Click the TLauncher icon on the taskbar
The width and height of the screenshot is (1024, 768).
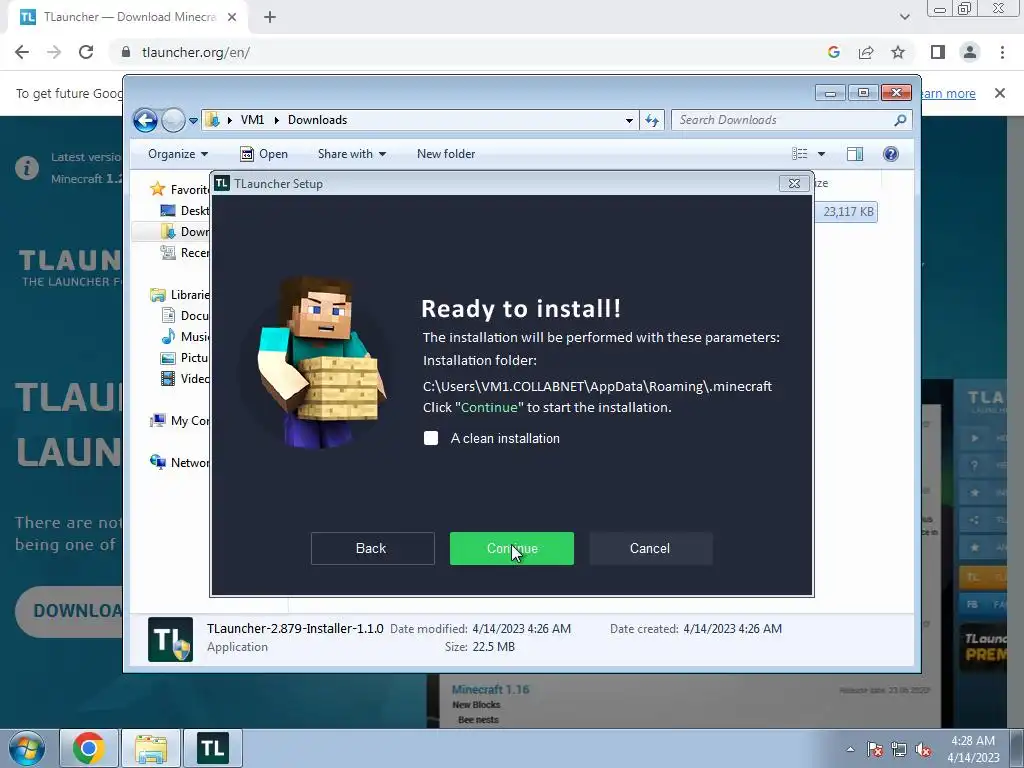[213, 748]
